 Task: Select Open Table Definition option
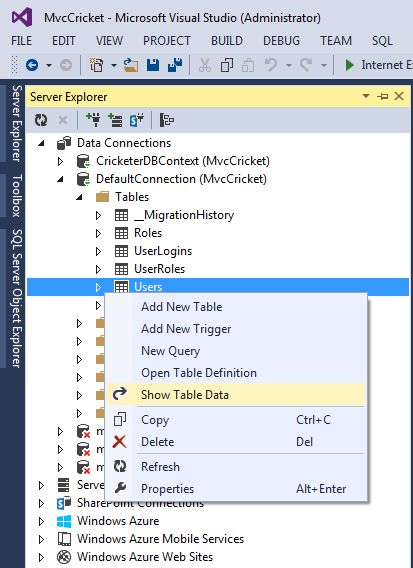click(235, 373)
